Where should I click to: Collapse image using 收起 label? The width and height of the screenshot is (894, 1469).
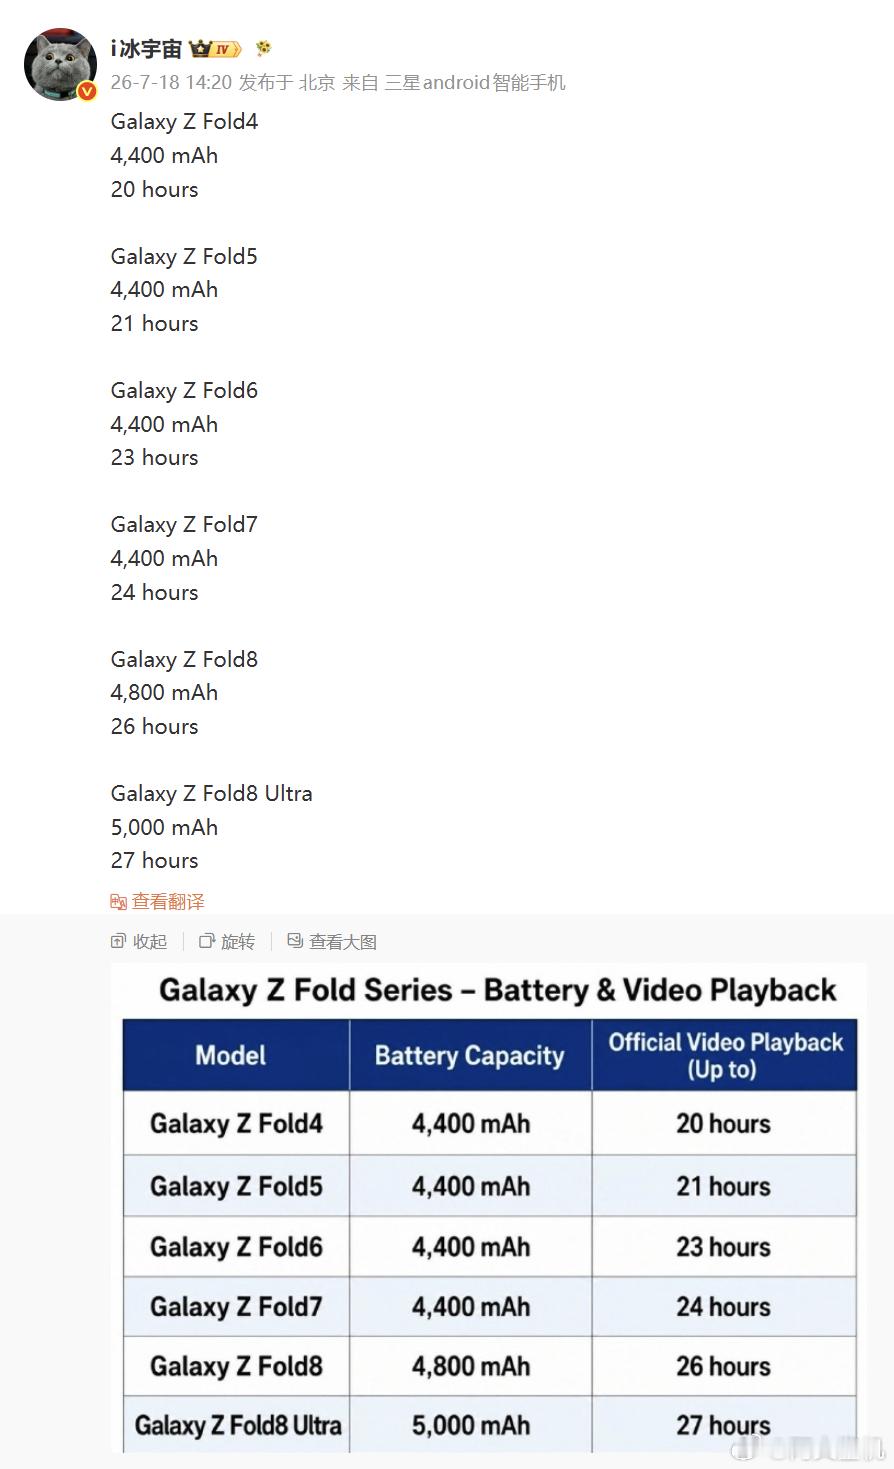[x=150, y=941]
